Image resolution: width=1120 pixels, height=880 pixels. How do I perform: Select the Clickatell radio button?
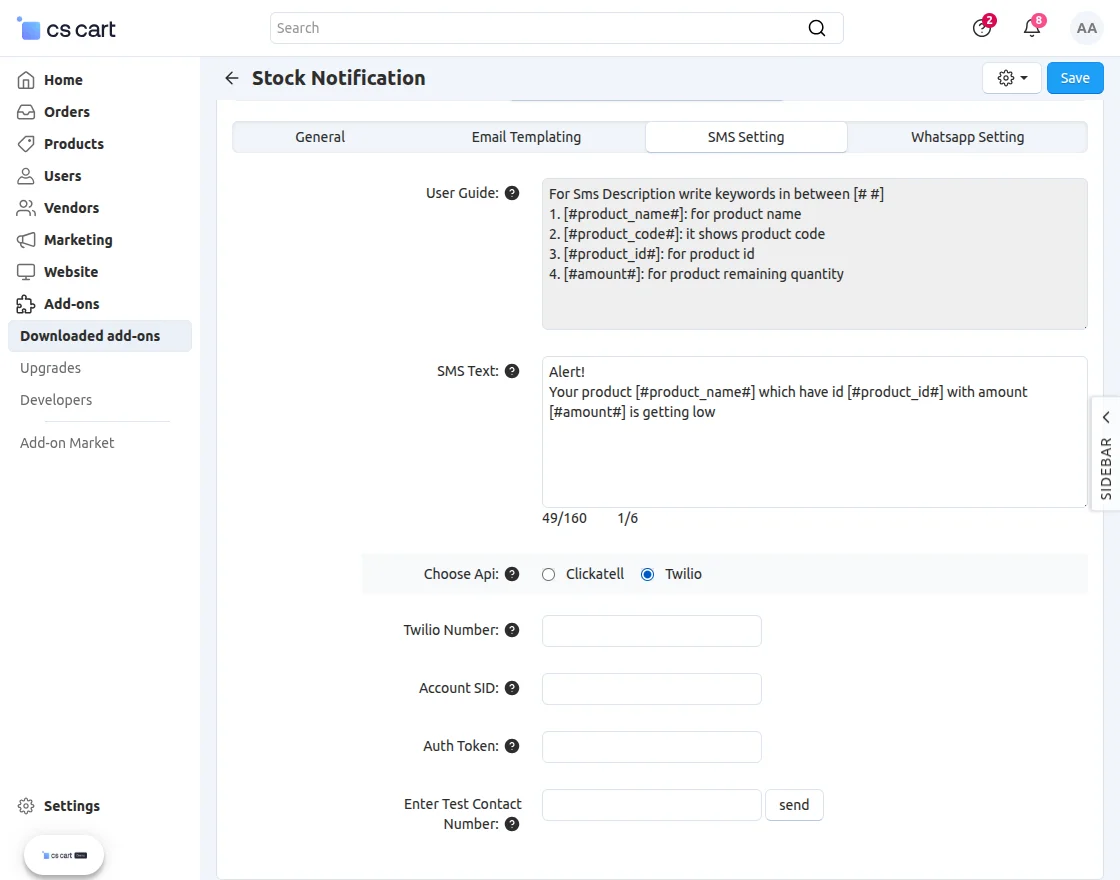coord(548,574)
